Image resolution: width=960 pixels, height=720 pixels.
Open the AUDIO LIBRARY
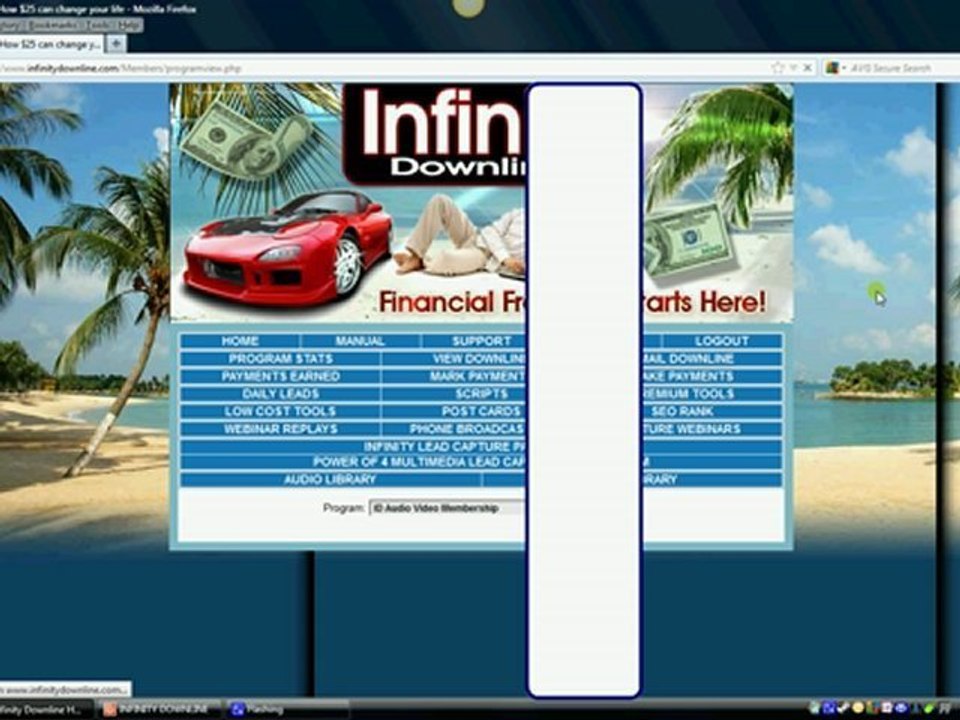331,479
